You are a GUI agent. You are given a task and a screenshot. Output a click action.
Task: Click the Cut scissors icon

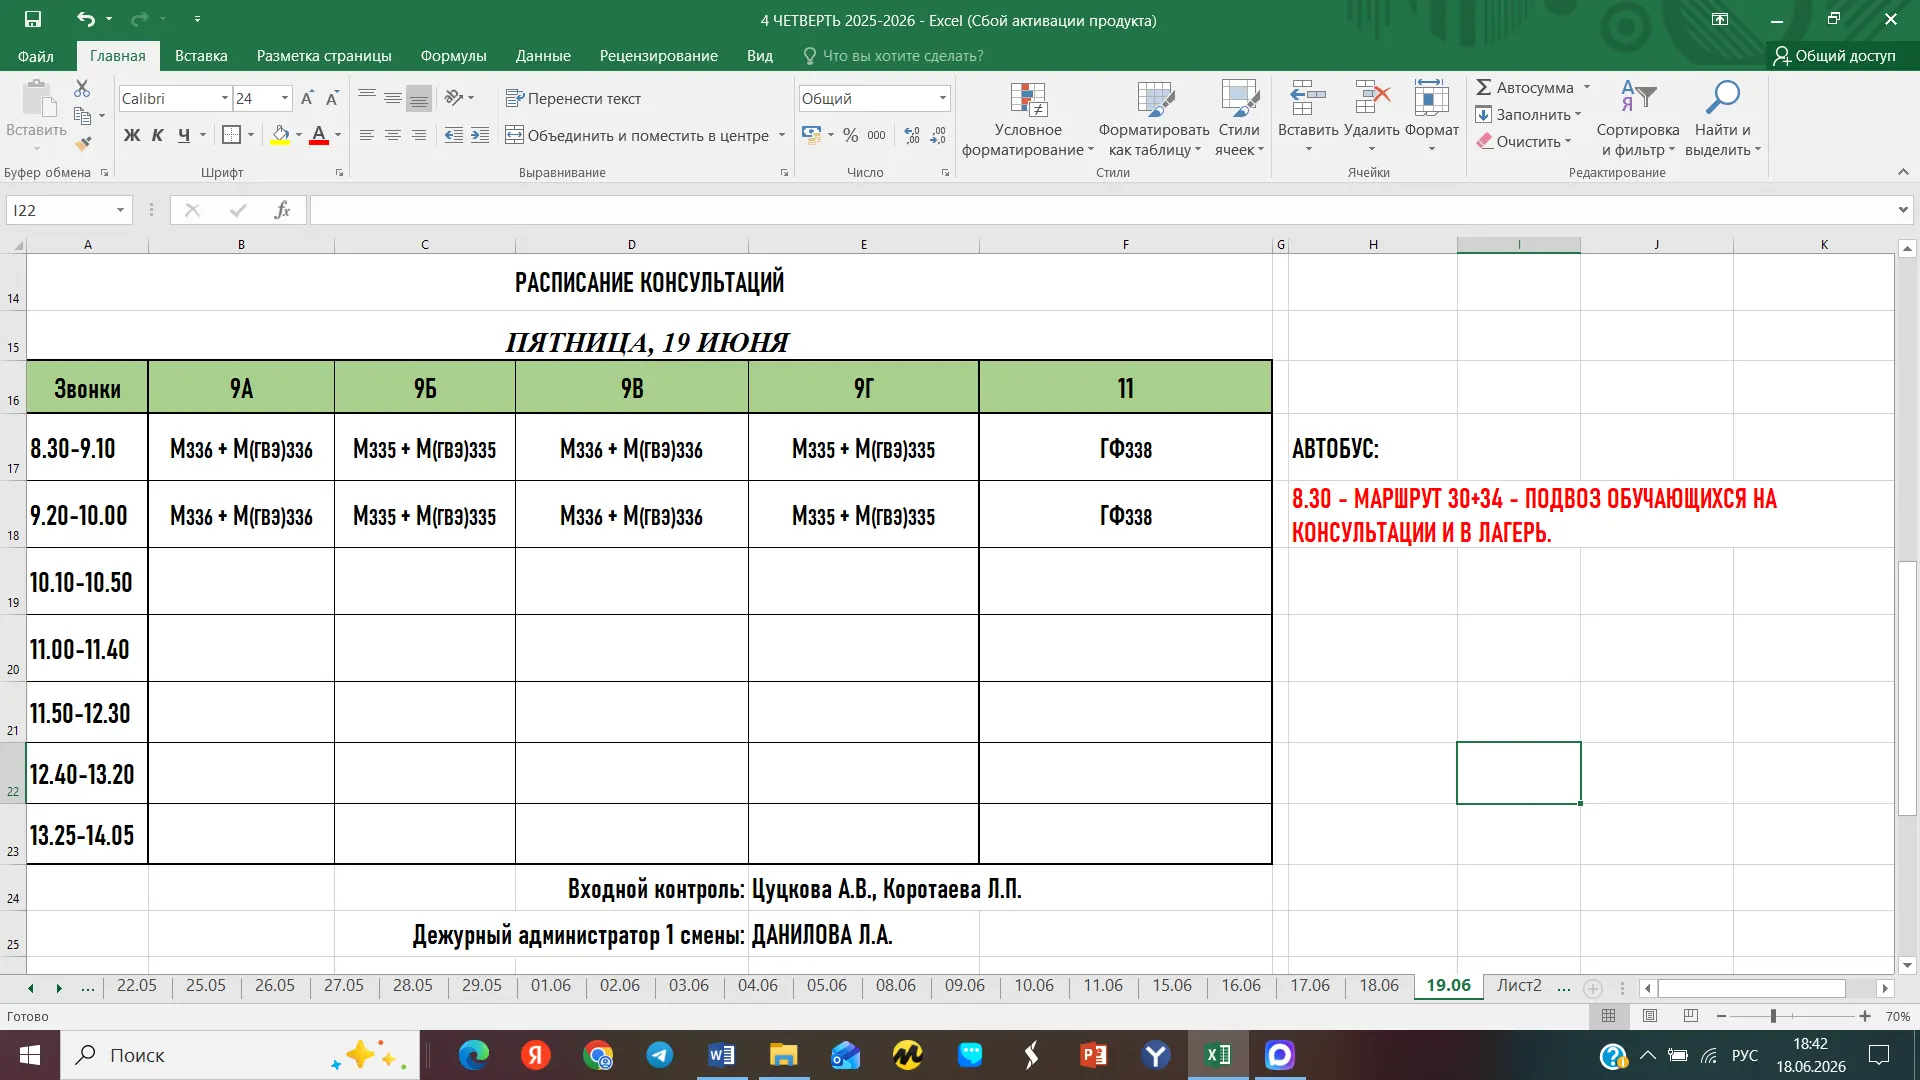point(82,89)
